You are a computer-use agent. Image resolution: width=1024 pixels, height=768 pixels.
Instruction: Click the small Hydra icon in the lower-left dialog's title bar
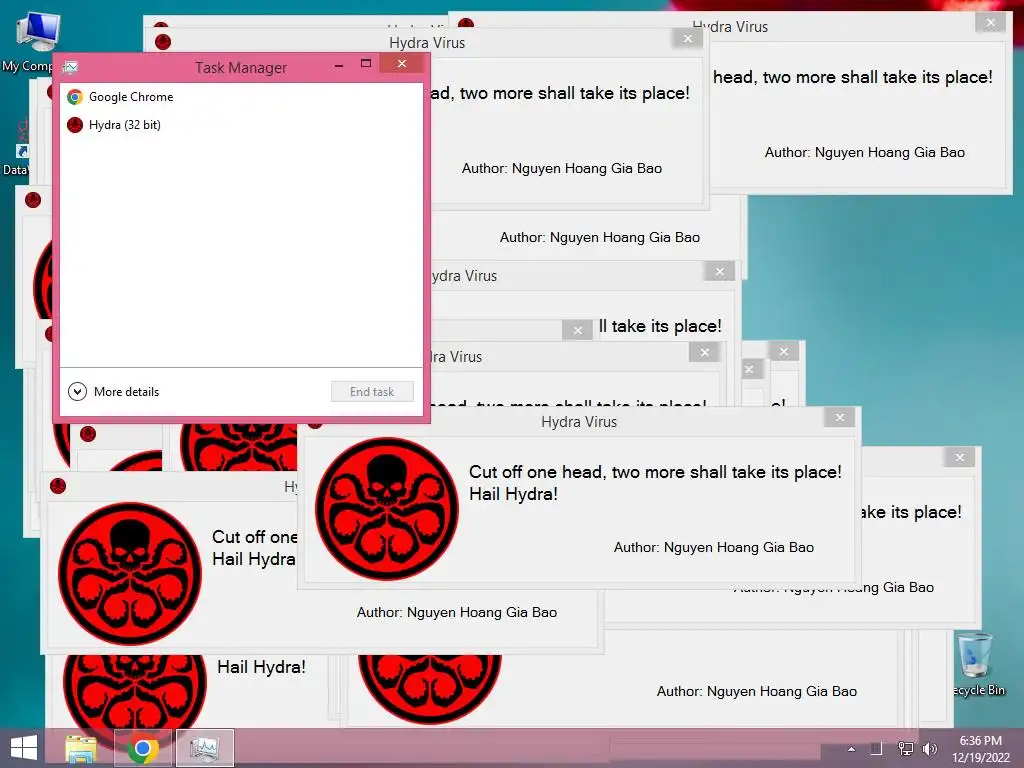click(58, 486)
